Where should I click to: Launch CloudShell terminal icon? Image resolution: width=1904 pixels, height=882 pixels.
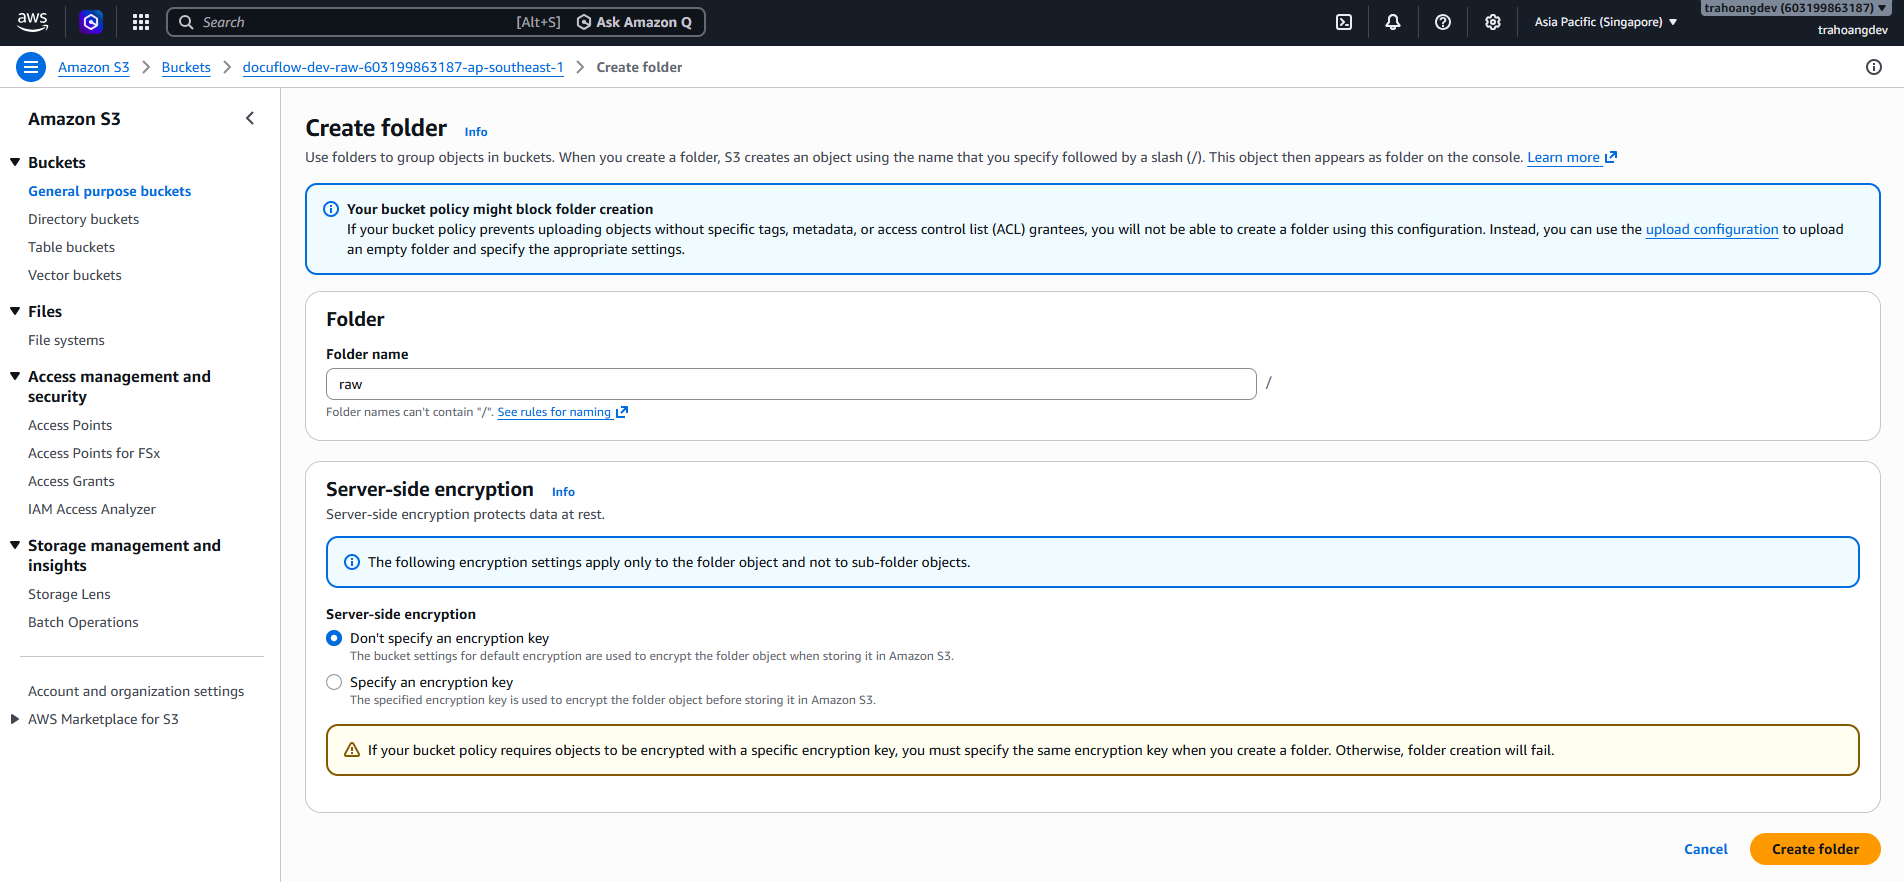[1344, 22]
